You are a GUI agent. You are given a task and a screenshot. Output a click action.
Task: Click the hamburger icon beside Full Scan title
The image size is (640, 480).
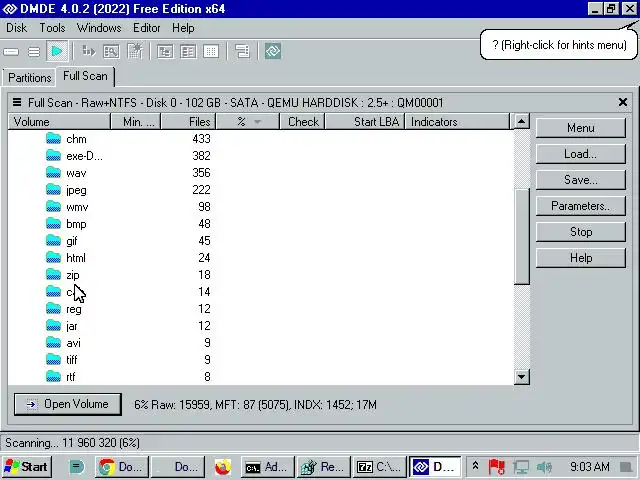17,102
